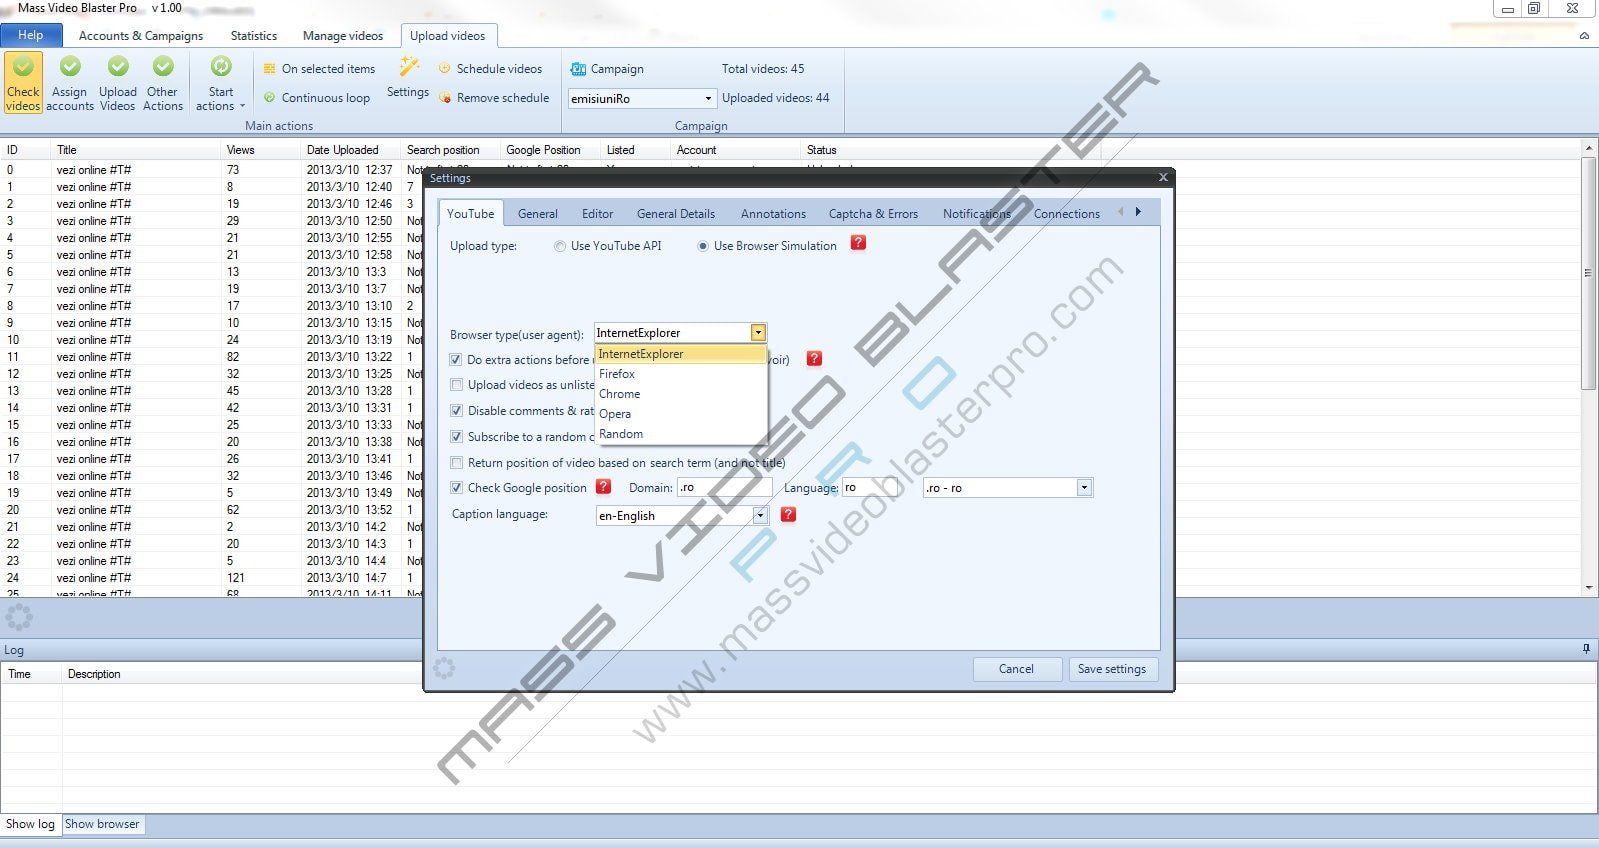The height and width of the screenshot is (848, 1599).
Task: Open the .ro - ro locale dropdown
Action: coord(1084,488)
